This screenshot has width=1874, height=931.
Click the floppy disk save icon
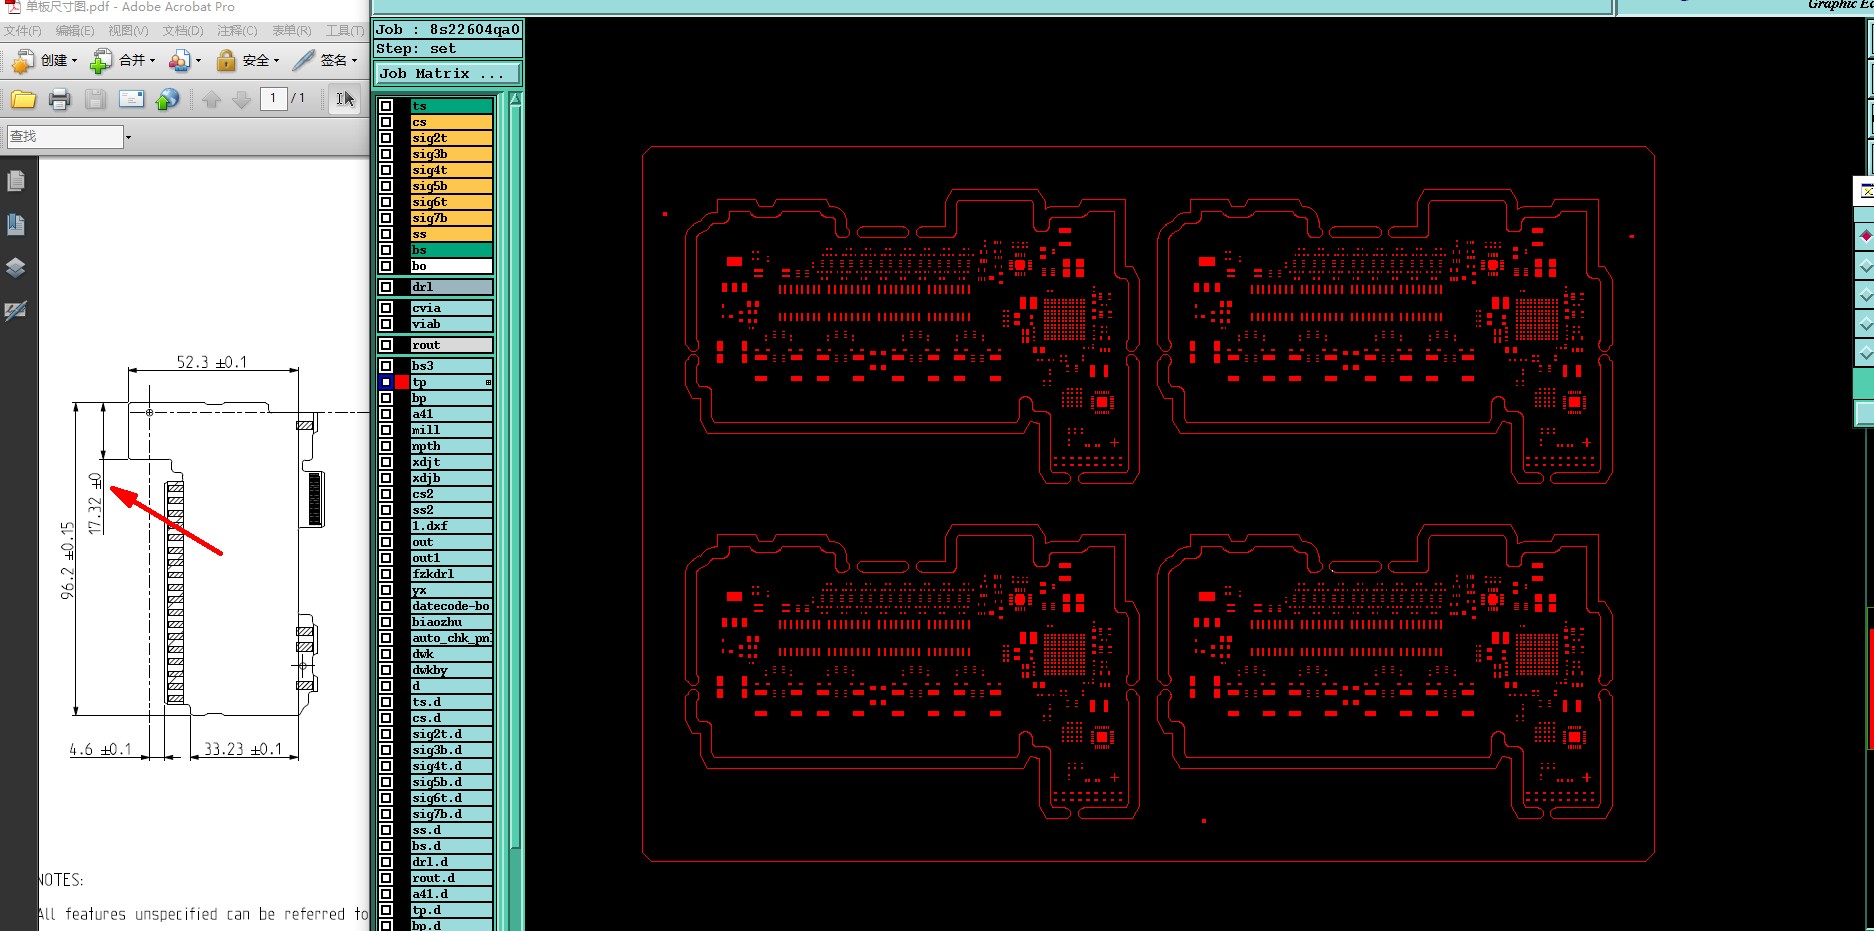pos(95,99)
